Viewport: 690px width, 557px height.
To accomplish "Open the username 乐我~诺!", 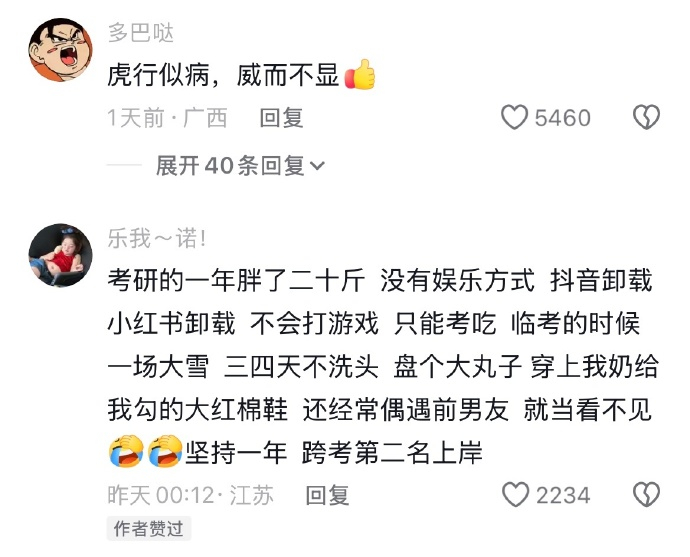I will pyautogui.click(x=157, y=239).
